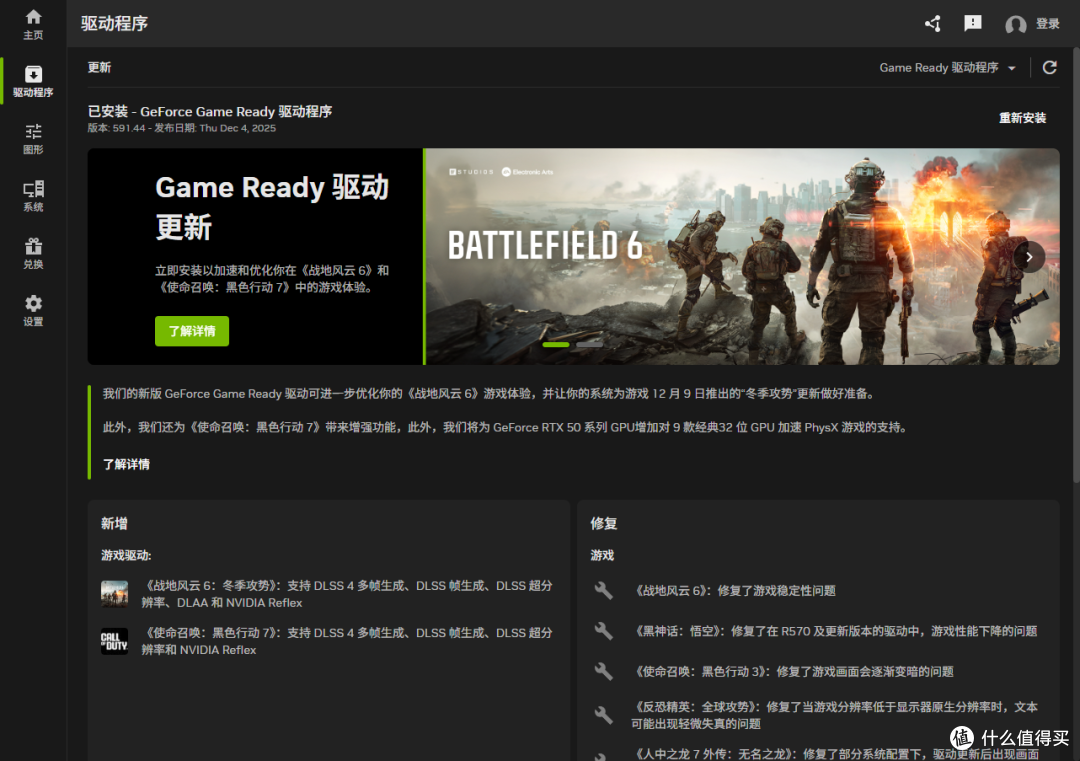The height and width of the screenshot is (761, 1080).
Task: Click the 《使命召唤：黑色行动 7》 DLSS 4 entry
Action: coord(346,641)
